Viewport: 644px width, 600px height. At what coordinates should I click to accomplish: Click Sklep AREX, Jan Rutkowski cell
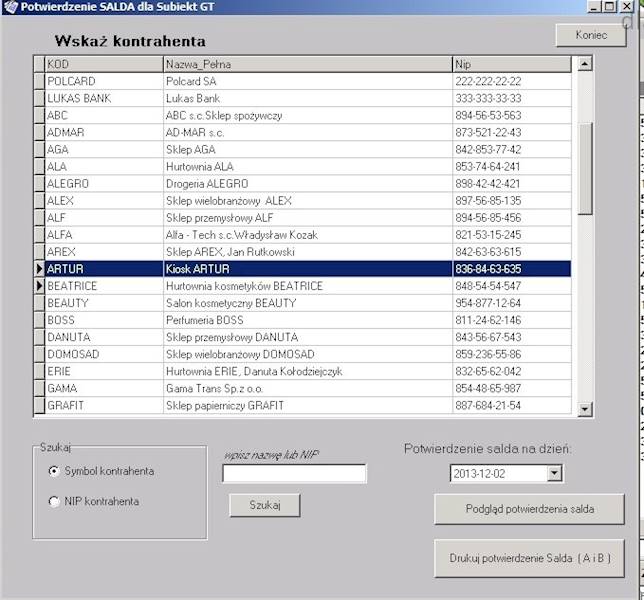click(x=308, y=252)
